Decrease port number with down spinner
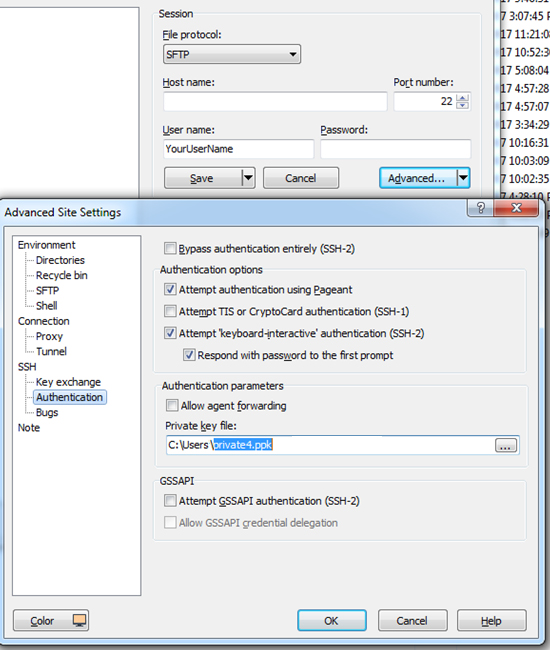The image size is (550, 650). [x=463, y=105]
